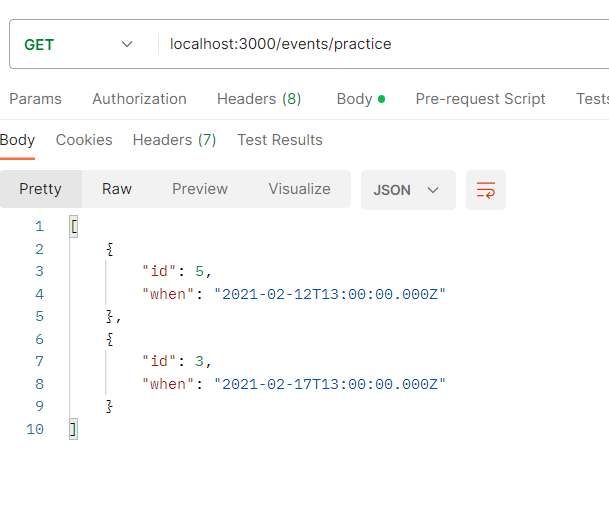
Task: Select the Headers (8) request tab
Action: coord(258,99)
